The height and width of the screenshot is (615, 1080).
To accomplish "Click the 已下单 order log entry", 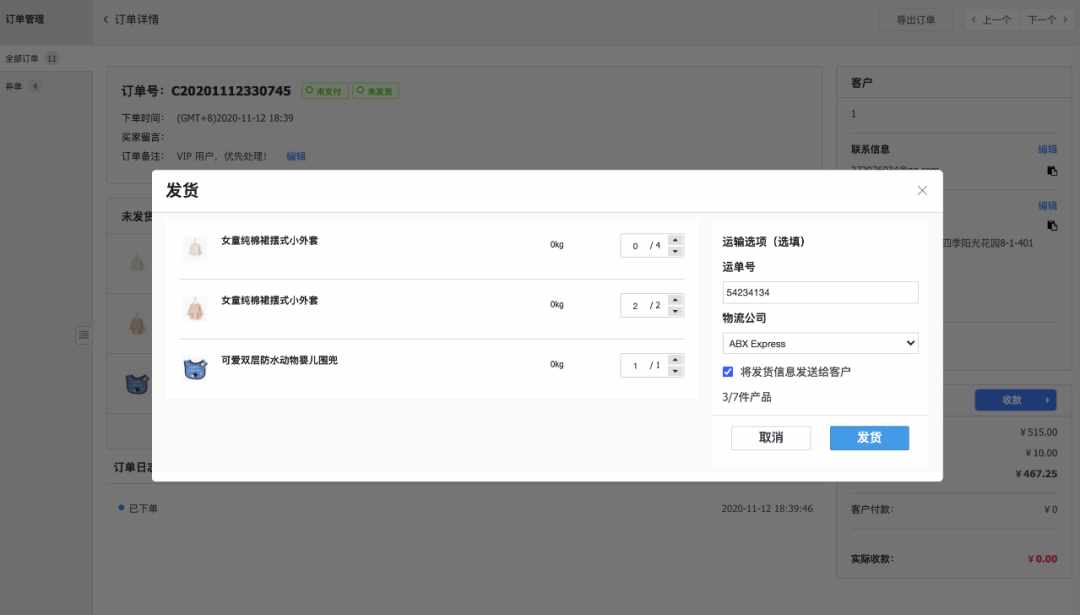I will pos(143,508).
